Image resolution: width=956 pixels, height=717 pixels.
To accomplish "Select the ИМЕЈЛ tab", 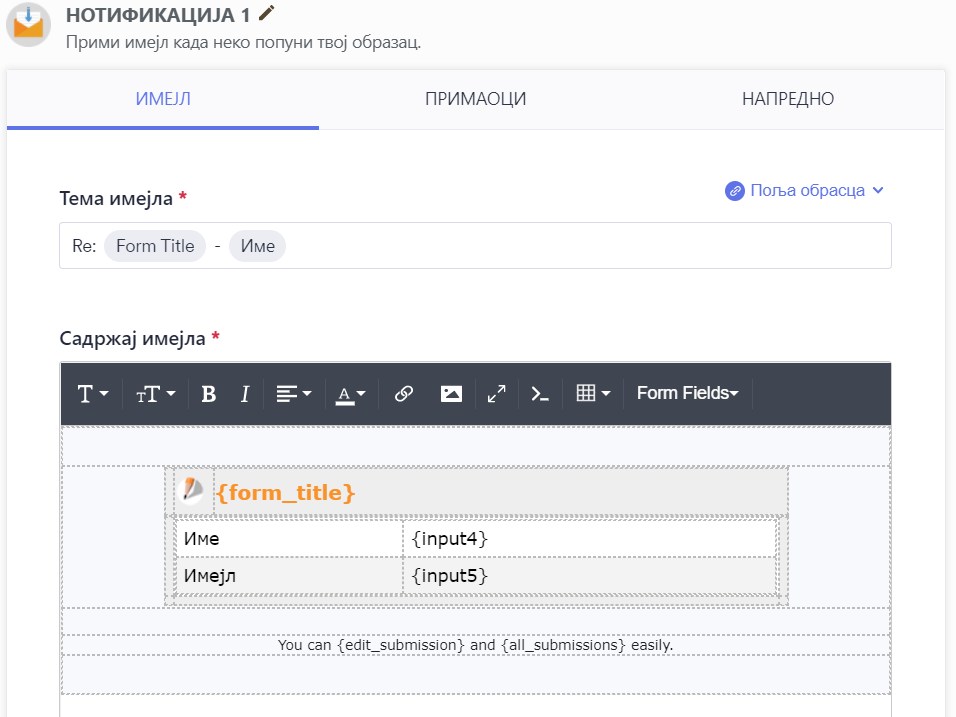I will 163,99.
